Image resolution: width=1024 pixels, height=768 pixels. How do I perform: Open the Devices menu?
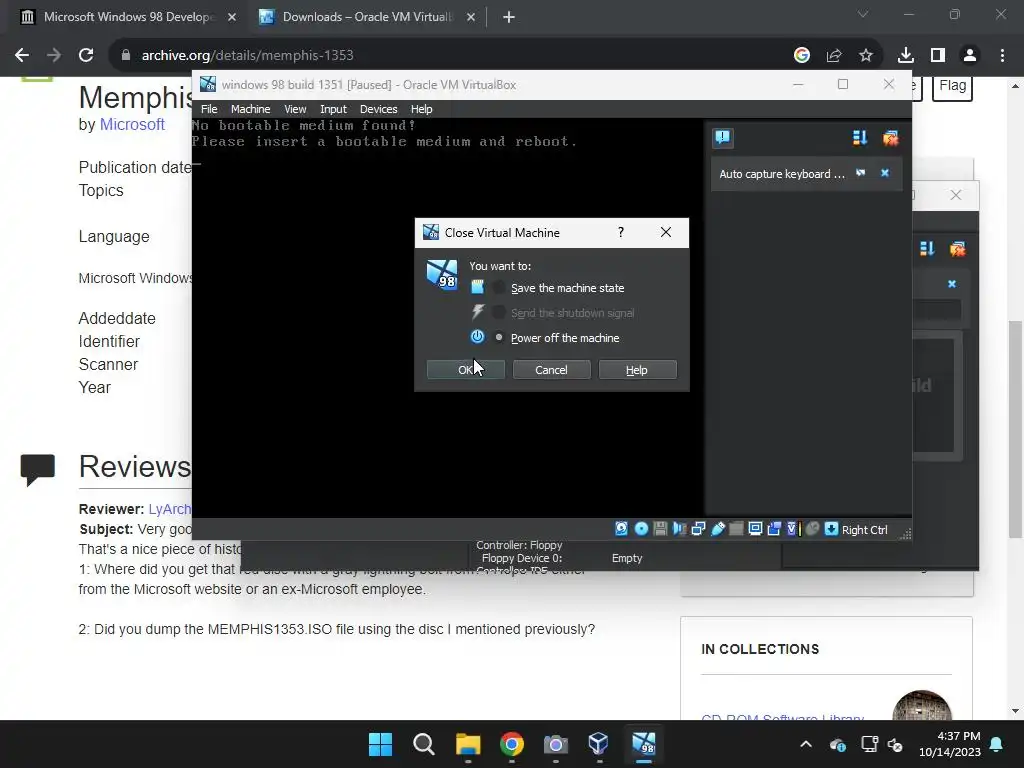[x=378, y=109]
